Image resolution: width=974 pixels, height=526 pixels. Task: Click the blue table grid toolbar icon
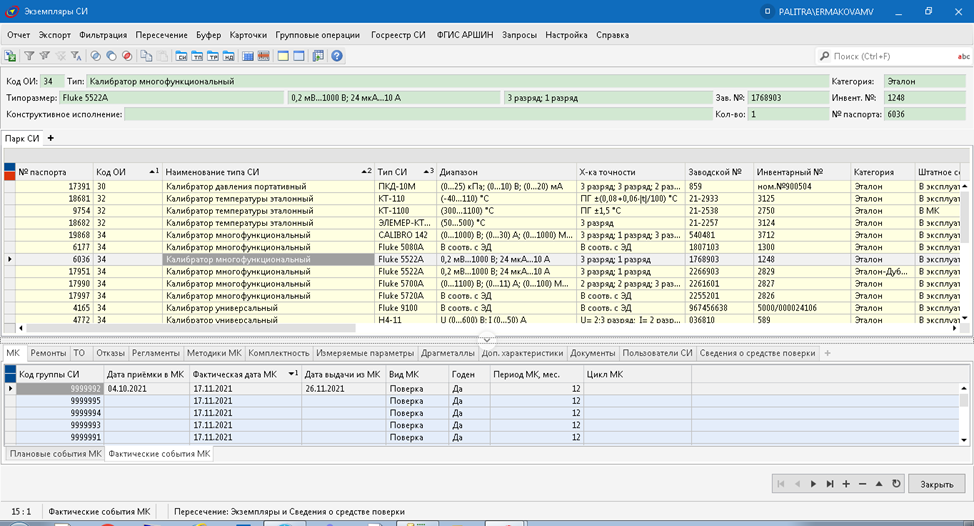[x=248, y=56]
